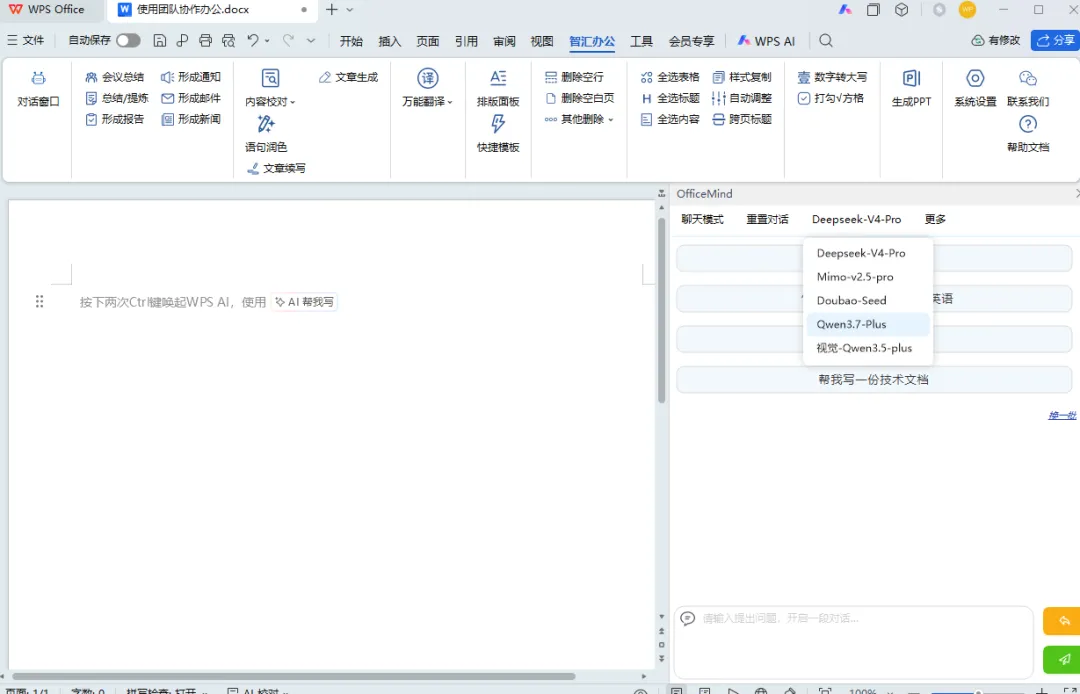Switch to the 开始 tab
Image resolution: width=1080 pixels, height=694 pixels.
pyautogui.click(x=351, y=41)
